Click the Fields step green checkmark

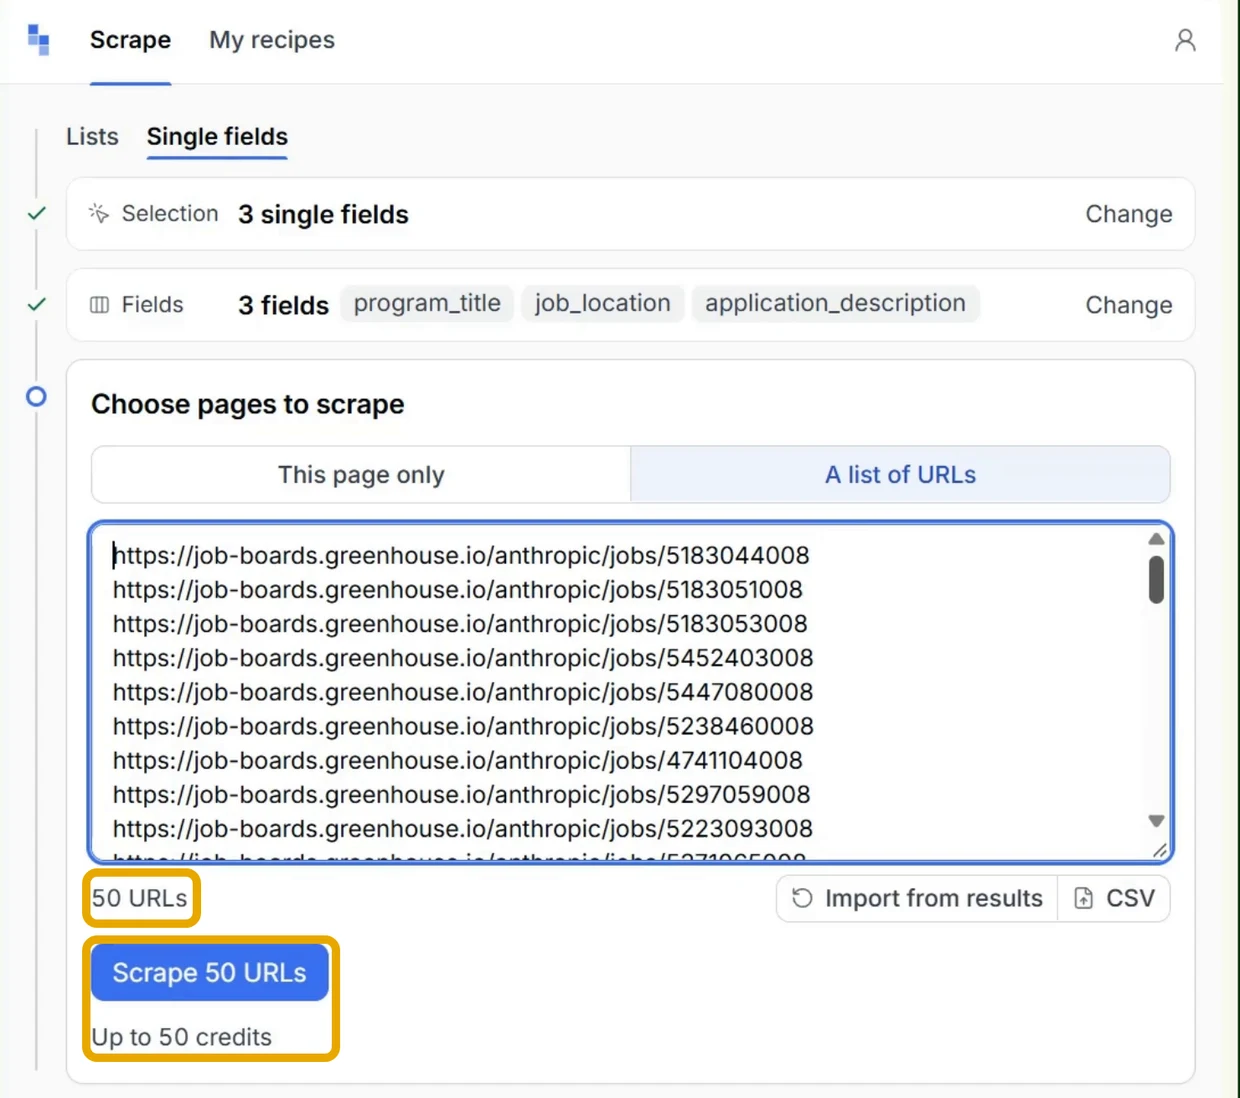pos(37,304)
